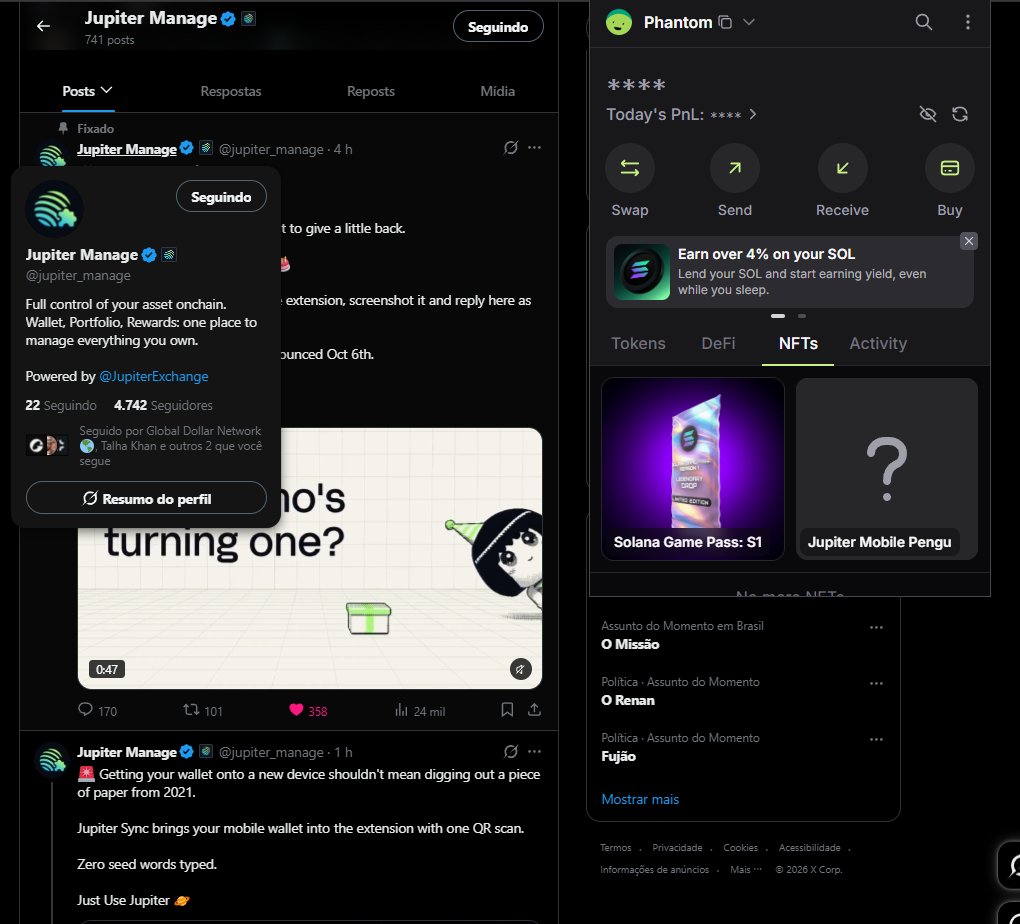This screenshot has height=924, width=1020.
Task: Open Termos footer link
Action: click(615, 848)
